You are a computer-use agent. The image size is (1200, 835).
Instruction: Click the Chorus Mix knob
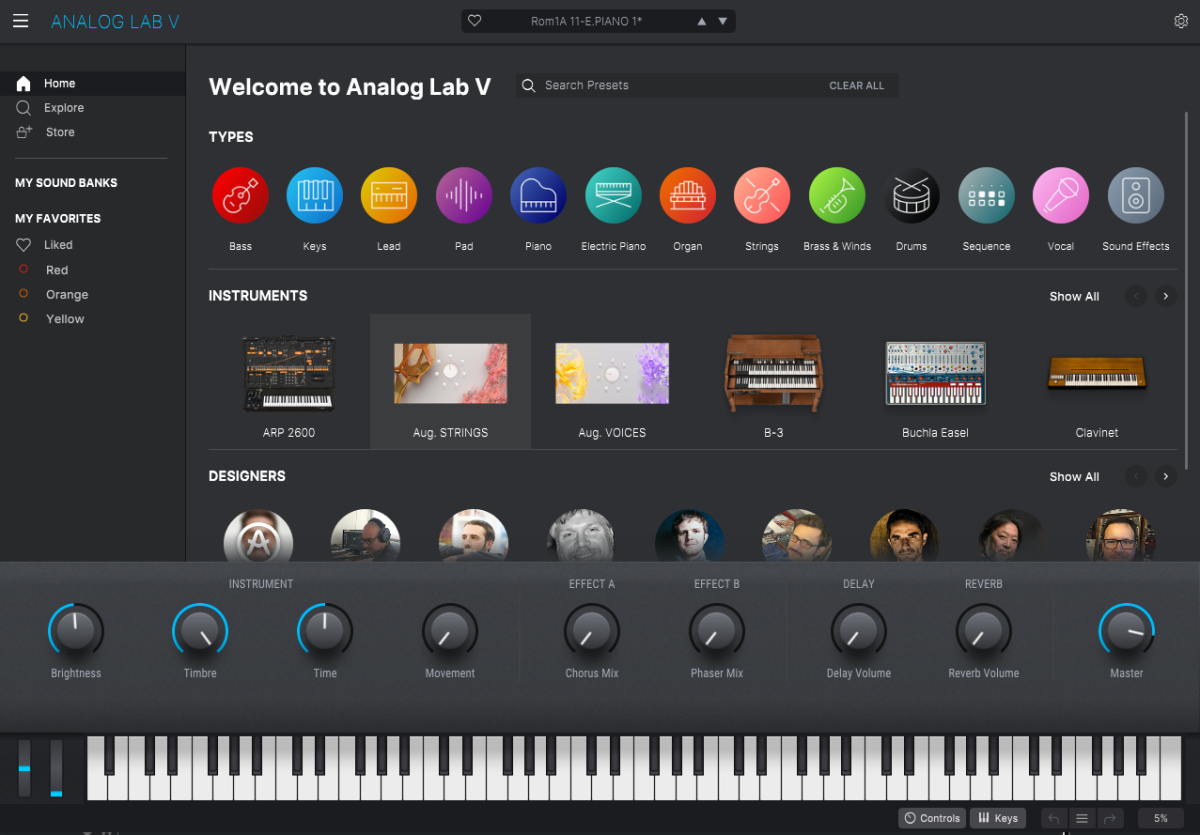coord(592,631)
